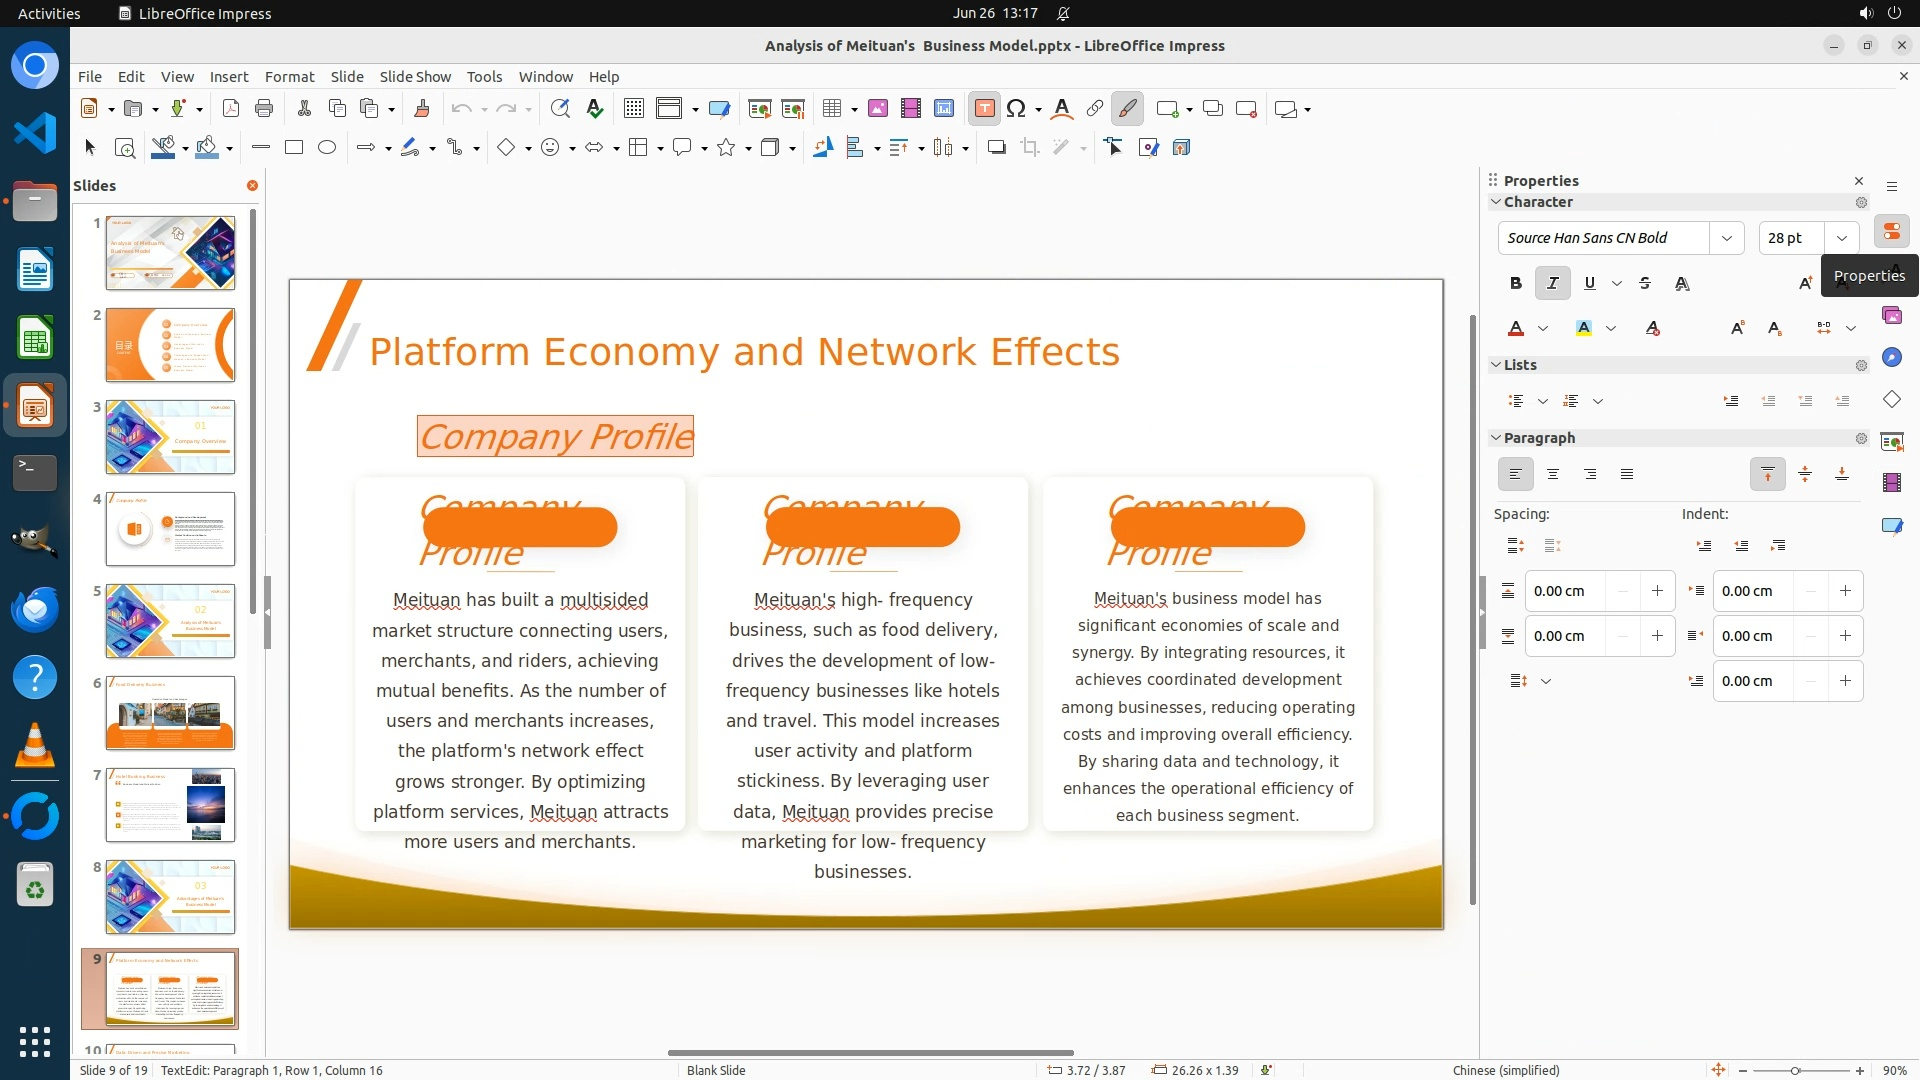Select slide 6 thumbnail

click(x=170, y=713)
